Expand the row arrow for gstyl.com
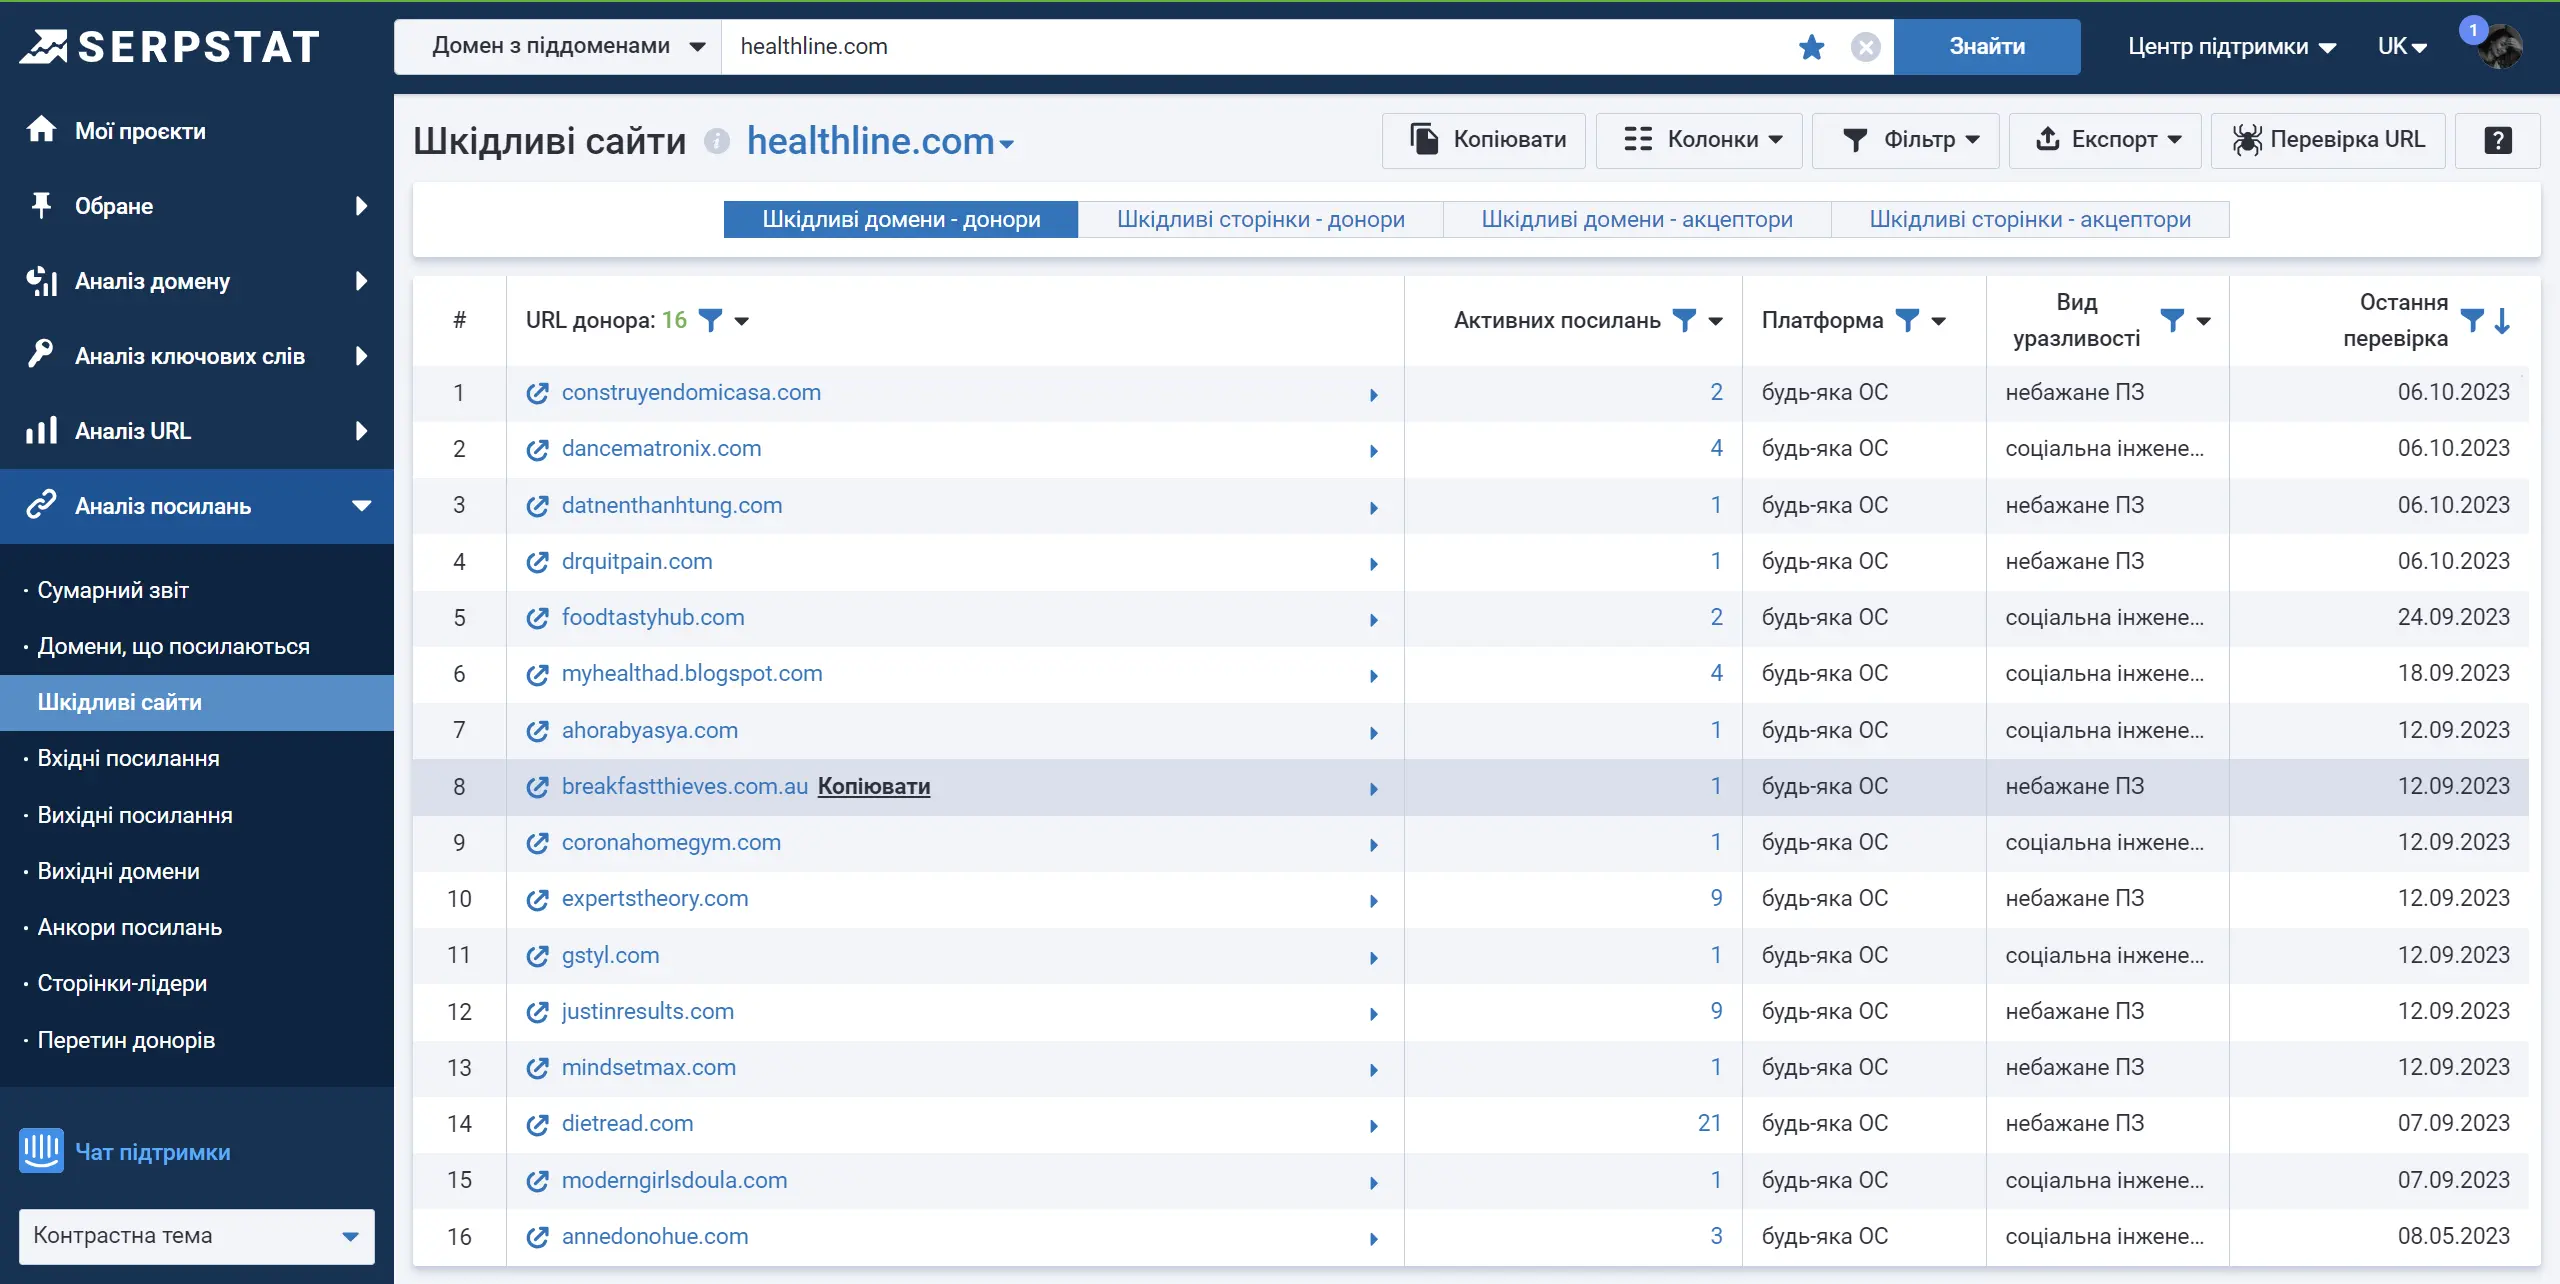This screenshot has width=2560, height=1284. point(1374,957)
